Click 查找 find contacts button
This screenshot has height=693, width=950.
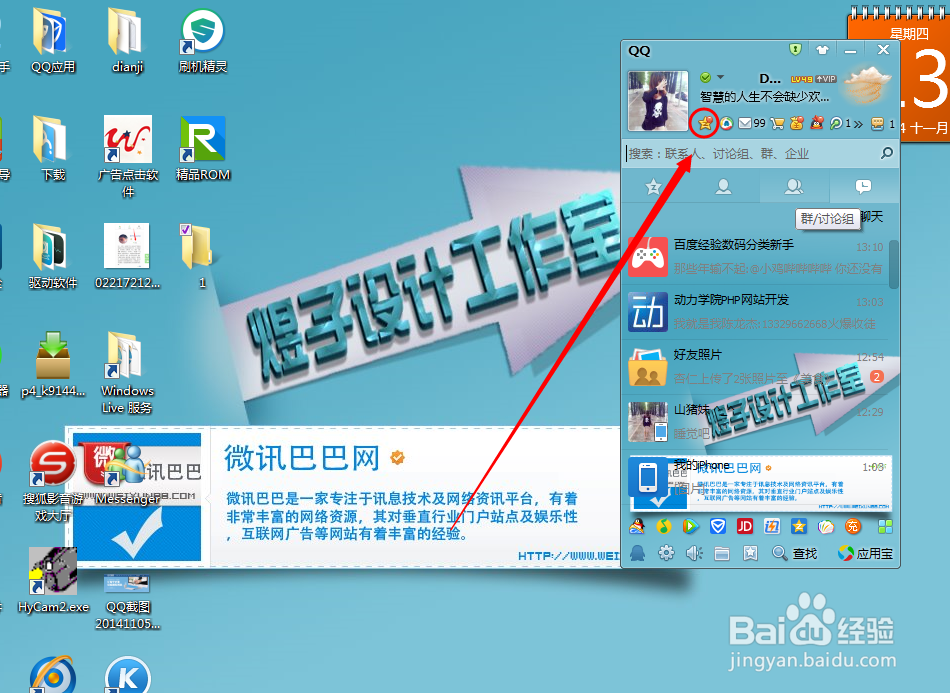point(794,553)
